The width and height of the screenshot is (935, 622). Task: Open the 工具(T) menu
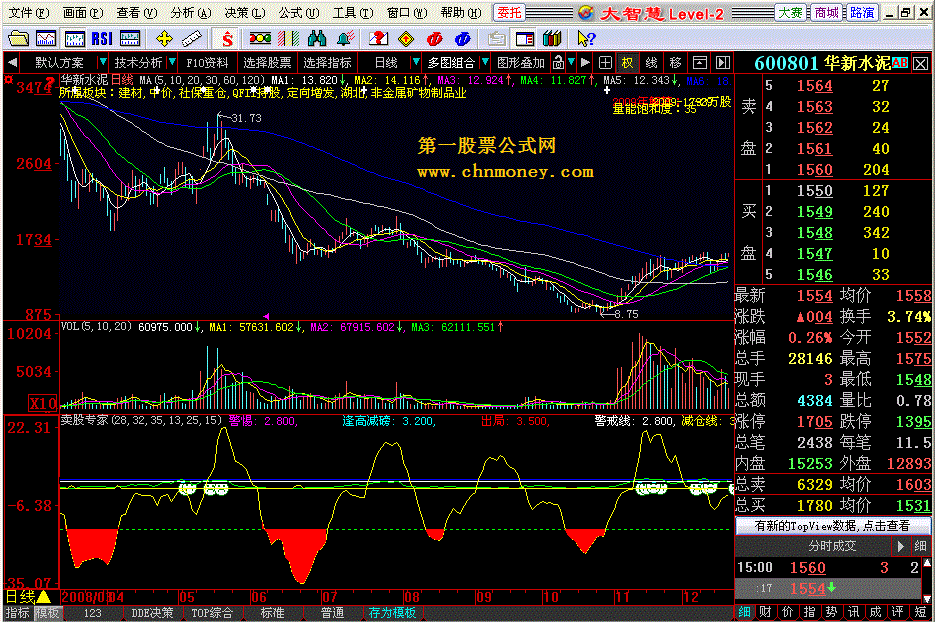tap(353, 13)
